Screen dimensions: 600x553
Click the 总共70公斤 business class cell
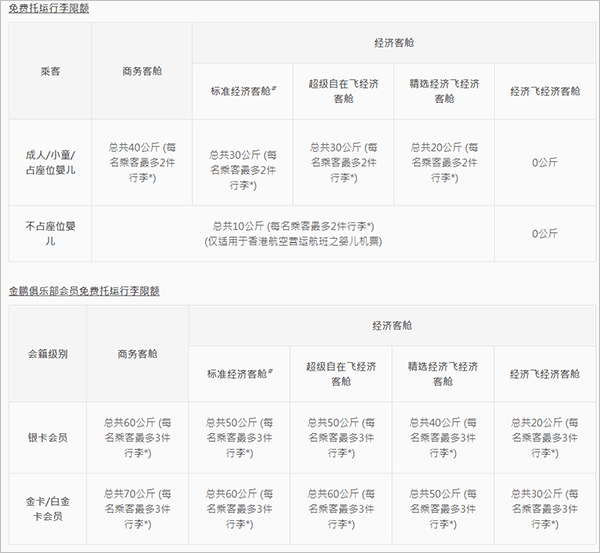tap(137, 508)
